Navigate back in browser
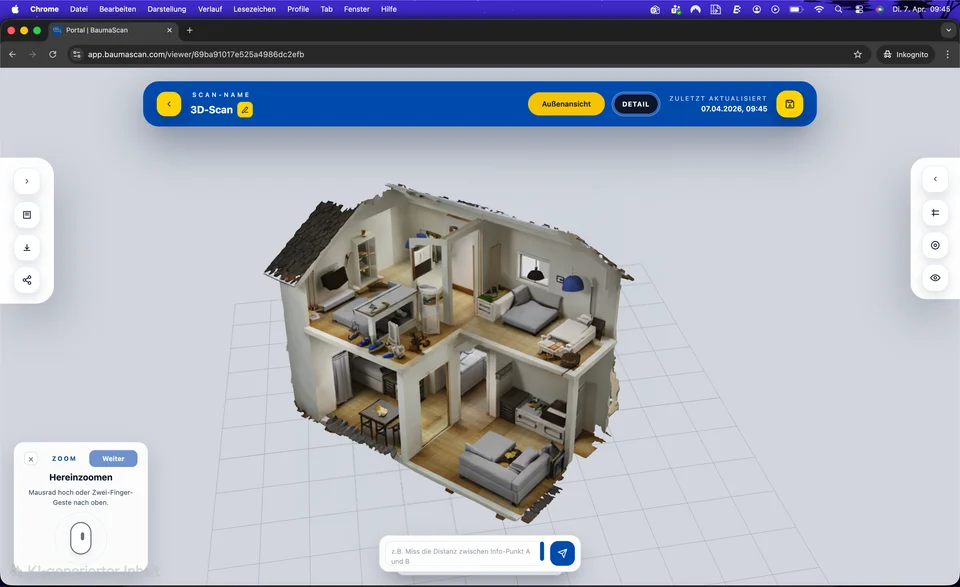Viewport: 960px width, 587px height. point(12,54)
